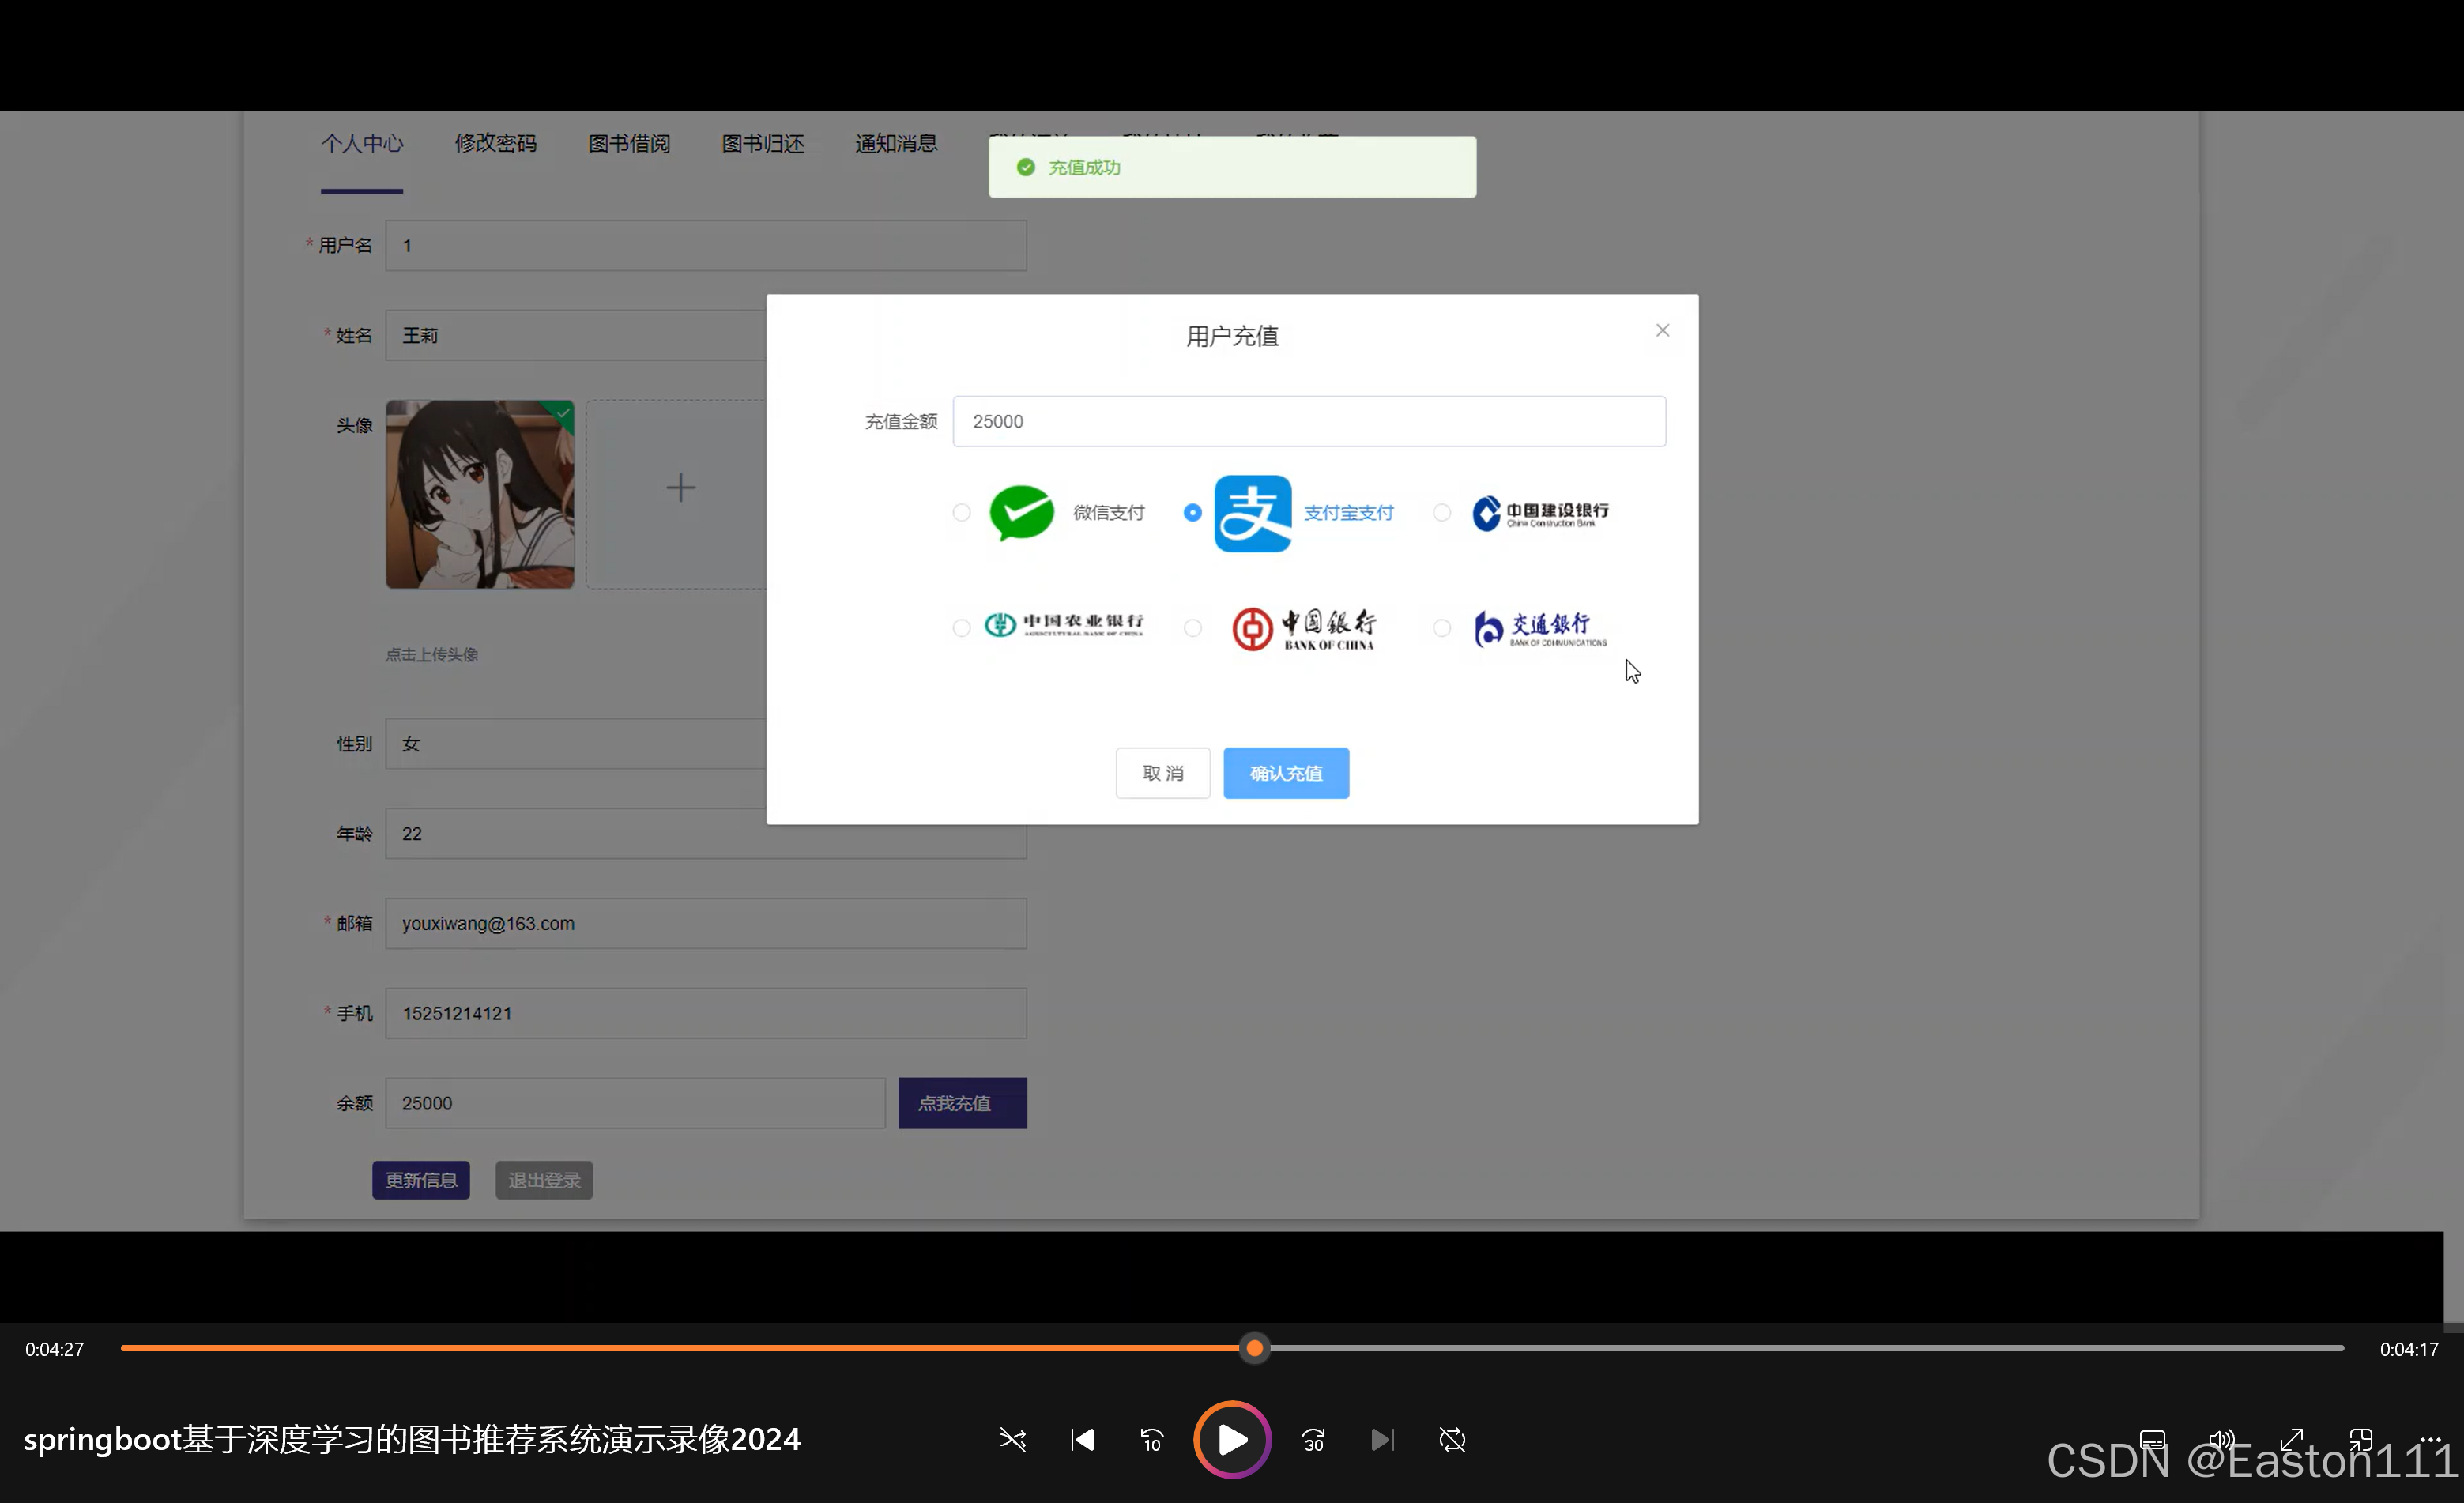Close the 用户充值 dialog
Screen dimensions: 2464x1503
[x=1662, y=330]
